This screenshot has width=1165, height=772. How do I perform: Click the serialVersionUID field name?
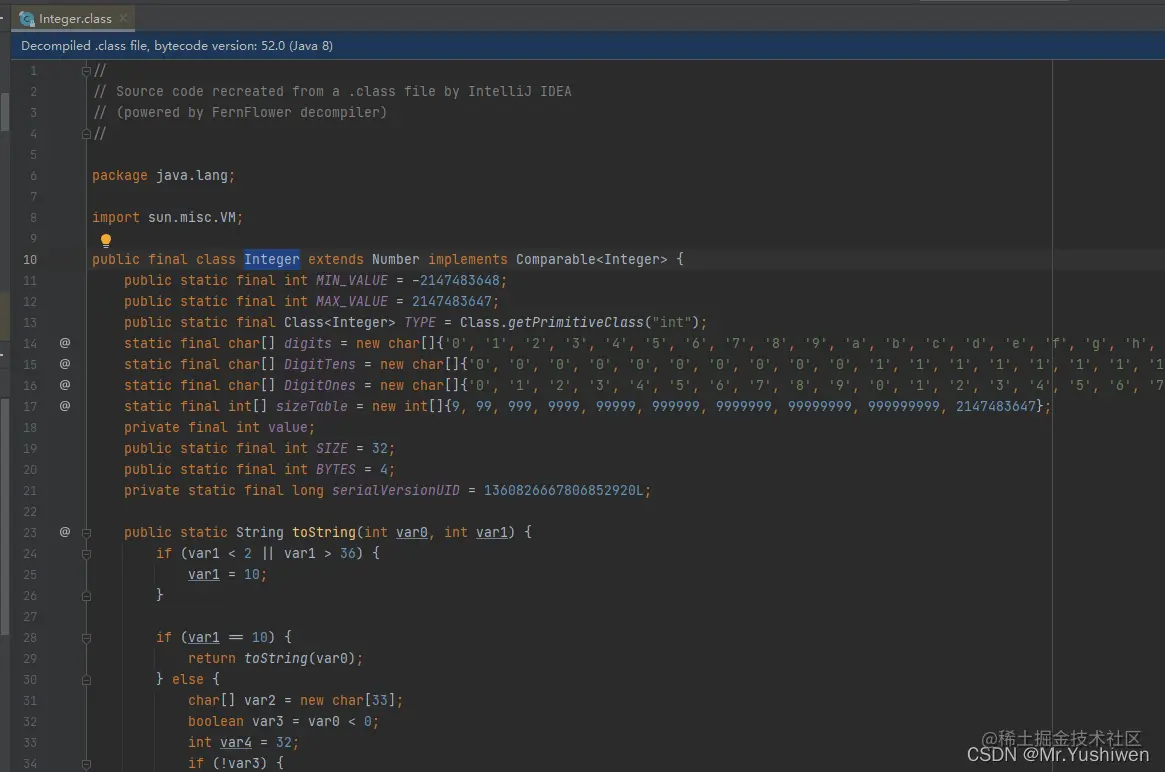tap(396, 490)
